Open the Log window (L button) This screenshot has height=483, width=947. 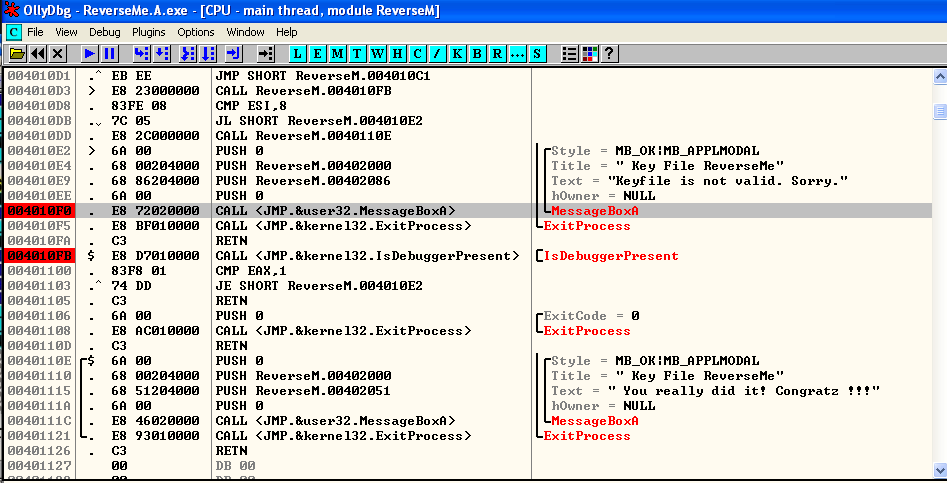pos(297,54)
